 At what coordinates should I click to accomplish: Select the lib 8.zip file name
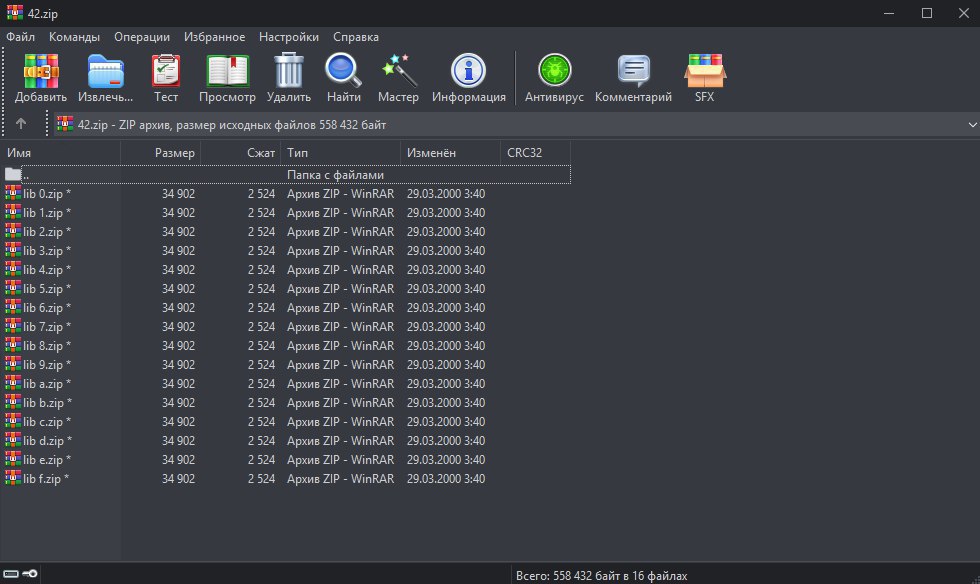(47, 346)
